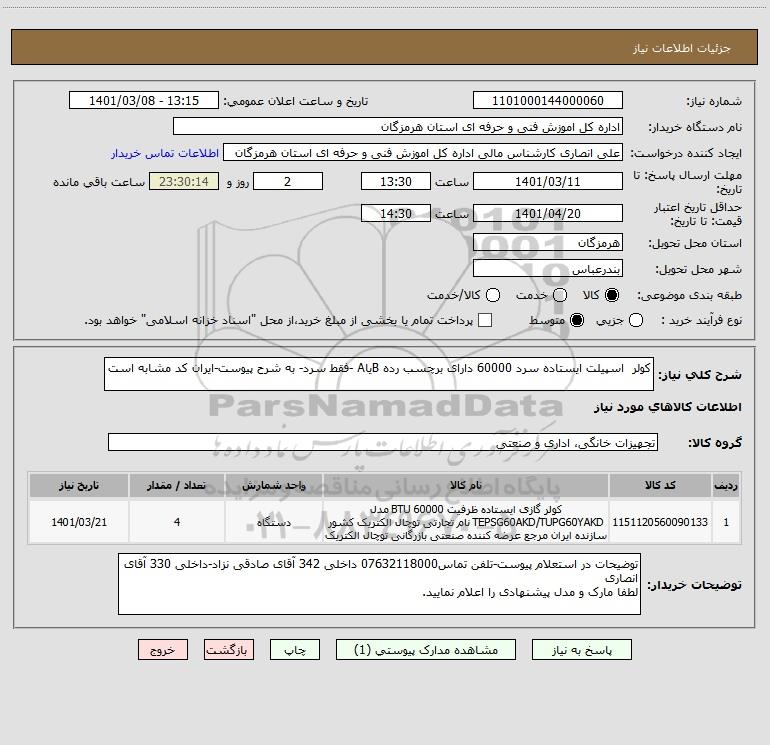The image size is (770, 745).
Task: Click the days remaining field showing 2
Action: [288, 181]
